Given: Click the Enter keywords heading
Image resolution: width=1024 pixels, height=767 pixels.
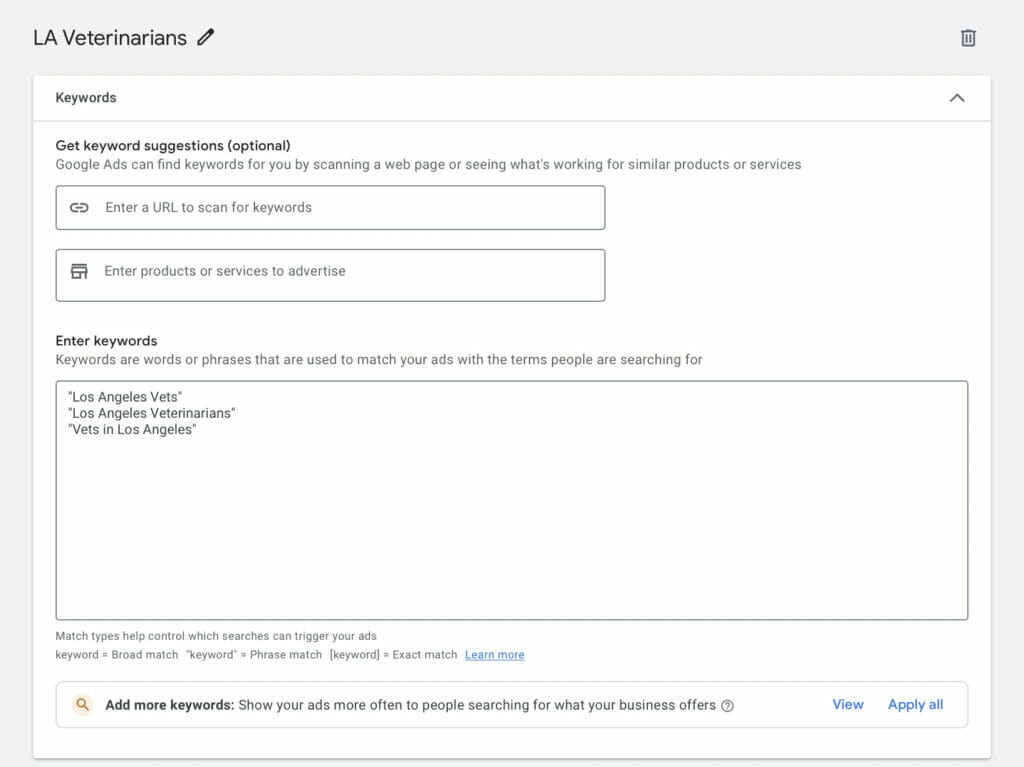Looking at the screenshot, I should 106,340.
